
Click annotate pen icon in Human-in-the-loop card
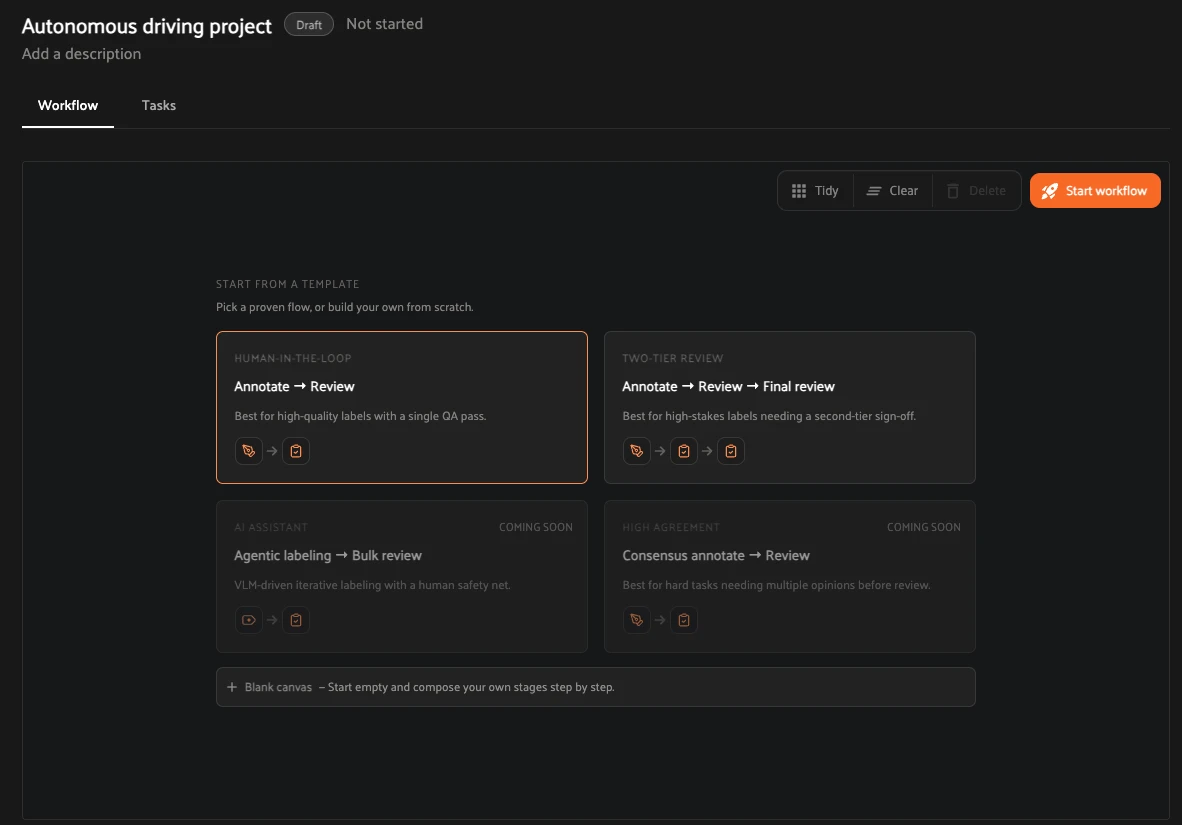coord(249,451)
